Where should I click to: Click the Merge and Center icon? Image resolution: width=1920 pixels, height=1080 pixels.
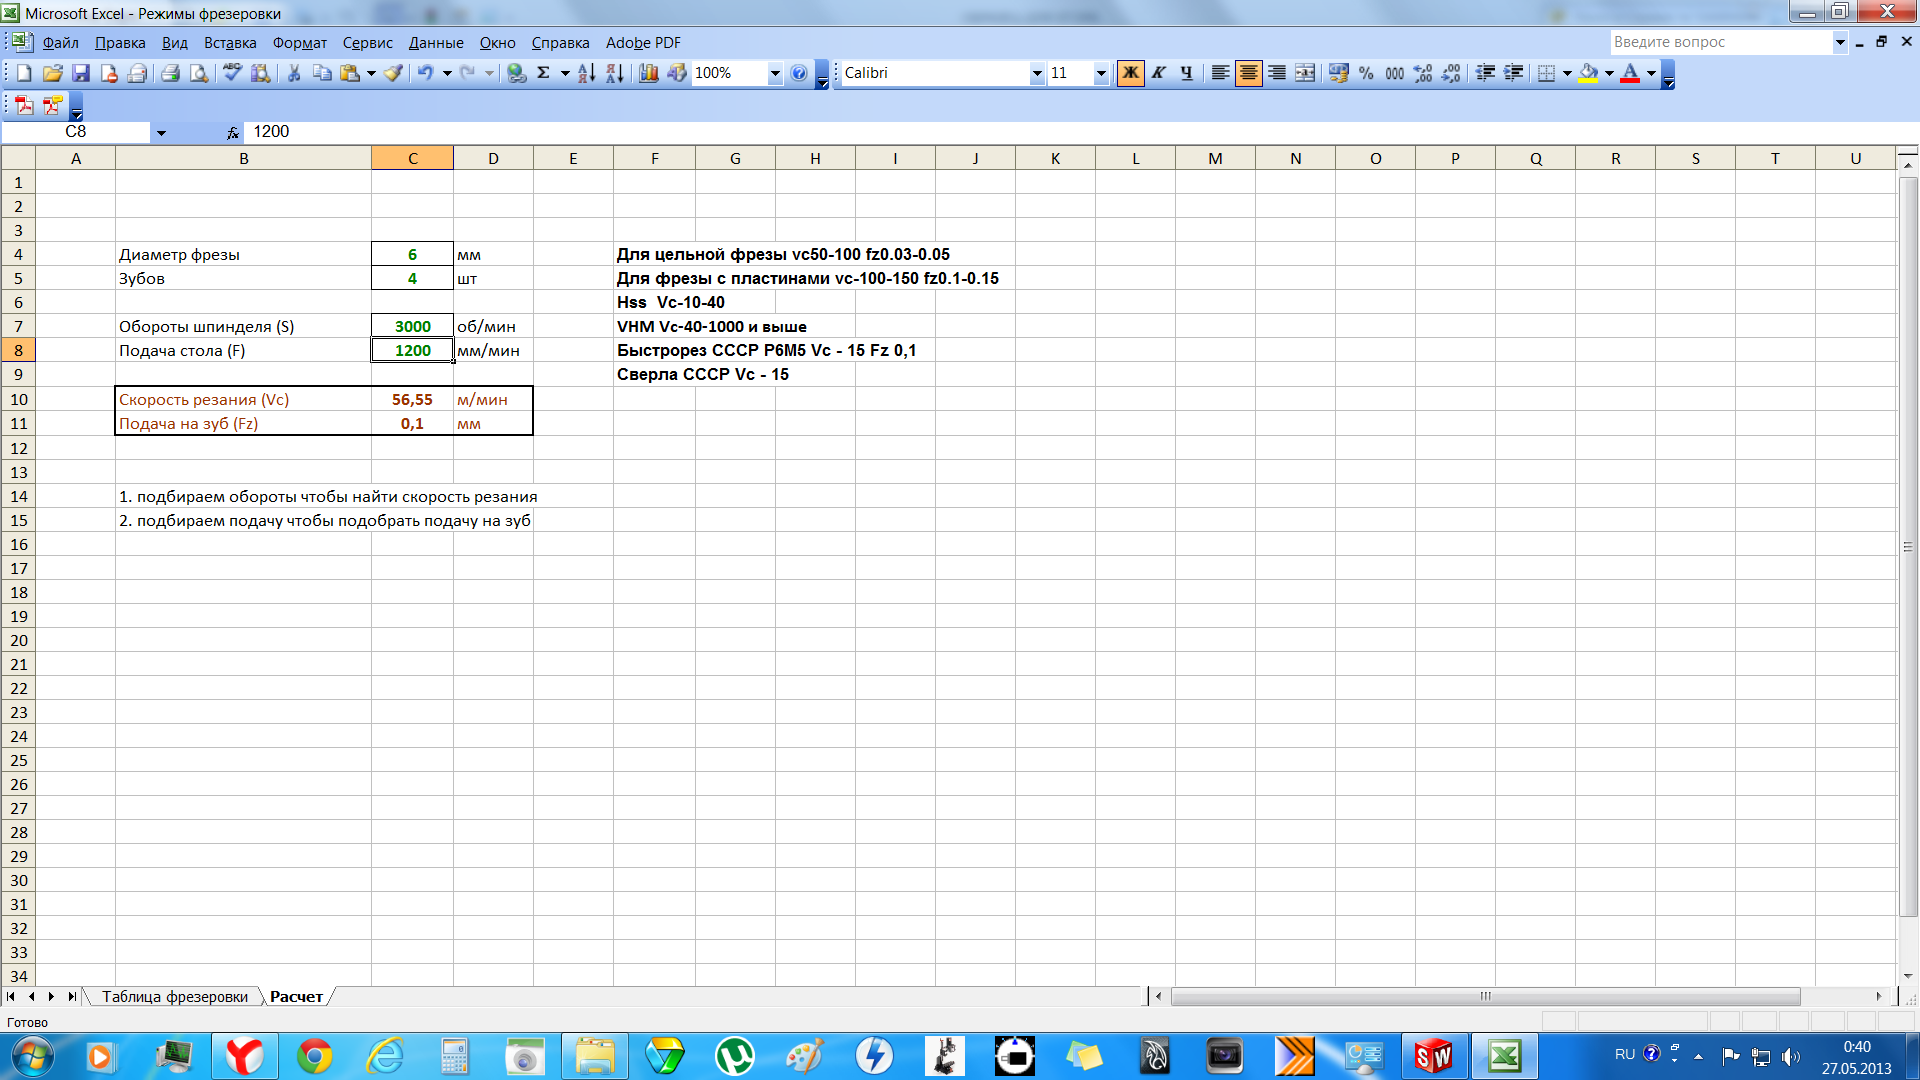click(1305, 73)
